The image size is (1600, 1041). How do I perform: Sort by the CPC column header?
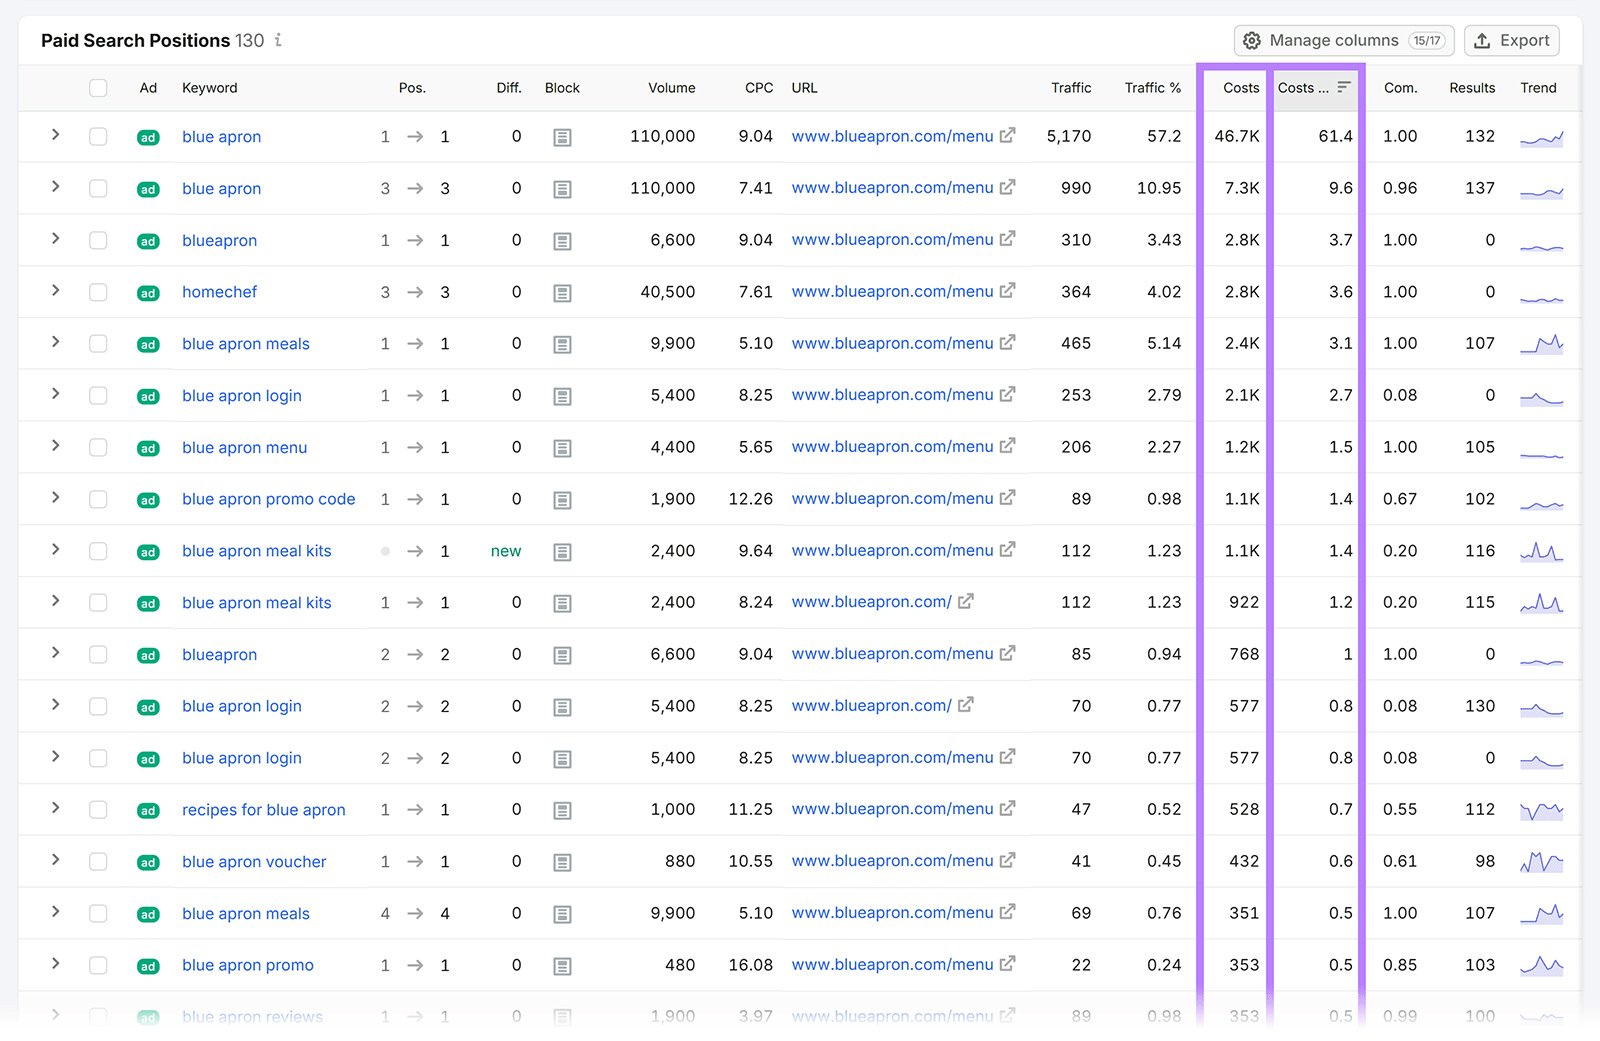tap(759, 88)
